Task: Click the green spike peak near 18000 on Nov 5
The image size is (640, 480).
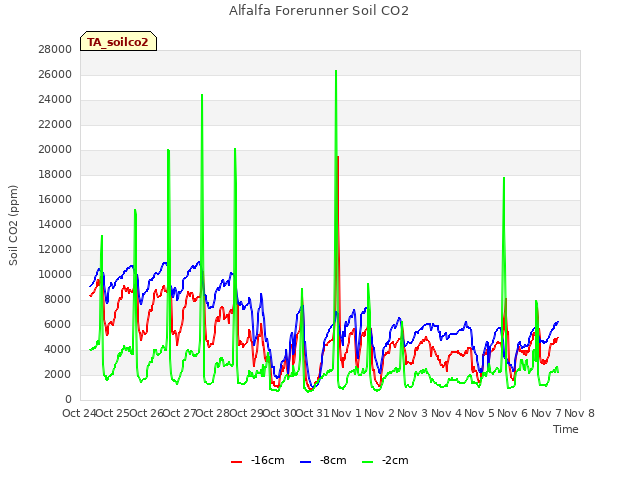Action: point(504,178)
